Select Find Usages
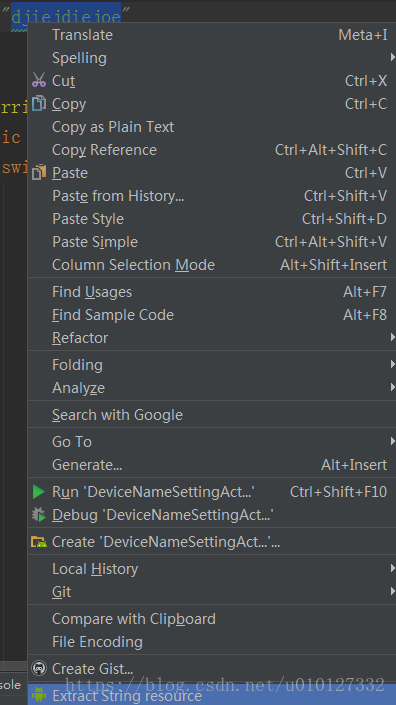Viewport: 396px width, 705px height. pyautogui.click(x=212, y=292)
